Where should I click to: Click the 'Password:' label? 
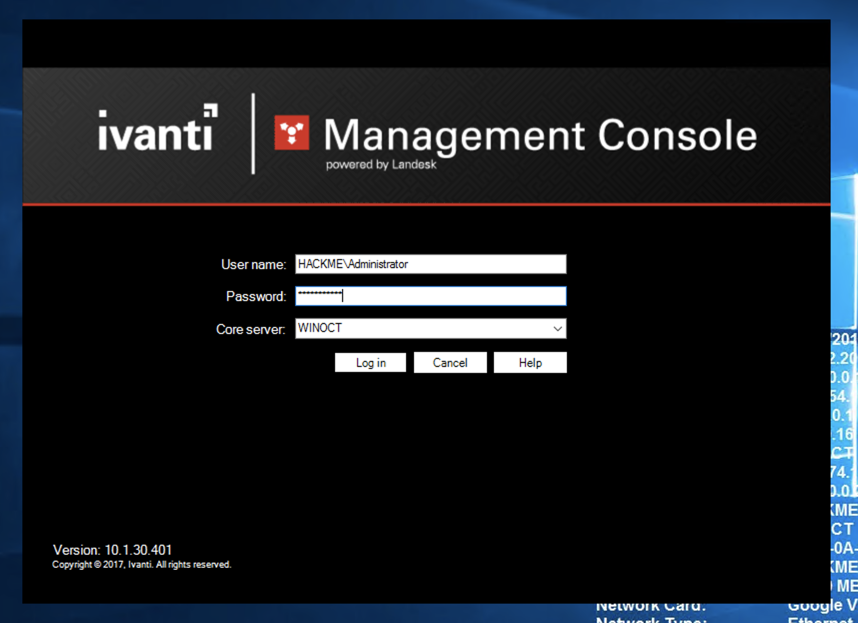pyautogui.click(x=256, y=296)
